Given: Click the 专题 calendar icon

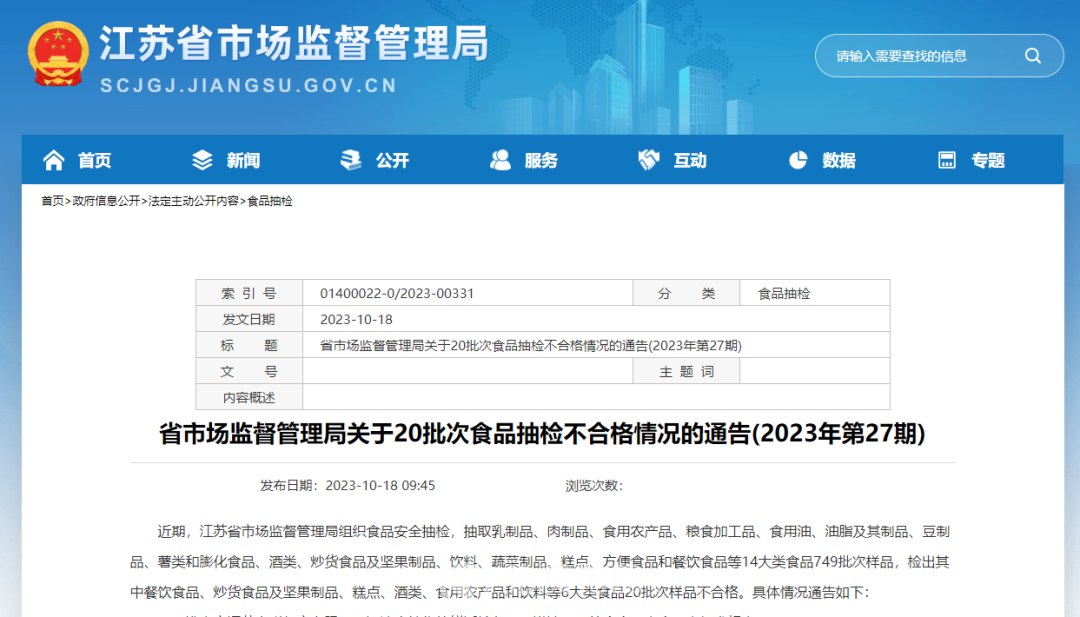Looking at the screenshot, I should pyautogui.click(x=947, y=160).
